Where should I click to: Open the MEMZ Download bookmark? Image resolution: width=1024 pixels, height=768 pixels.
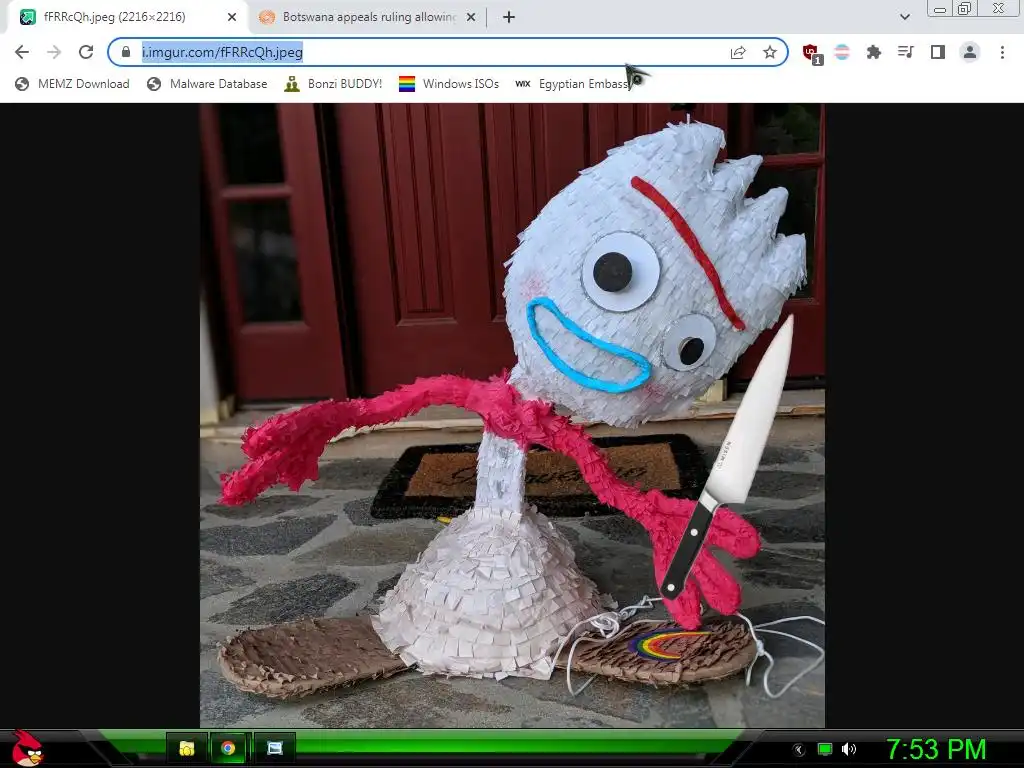(x=72, y=84)
